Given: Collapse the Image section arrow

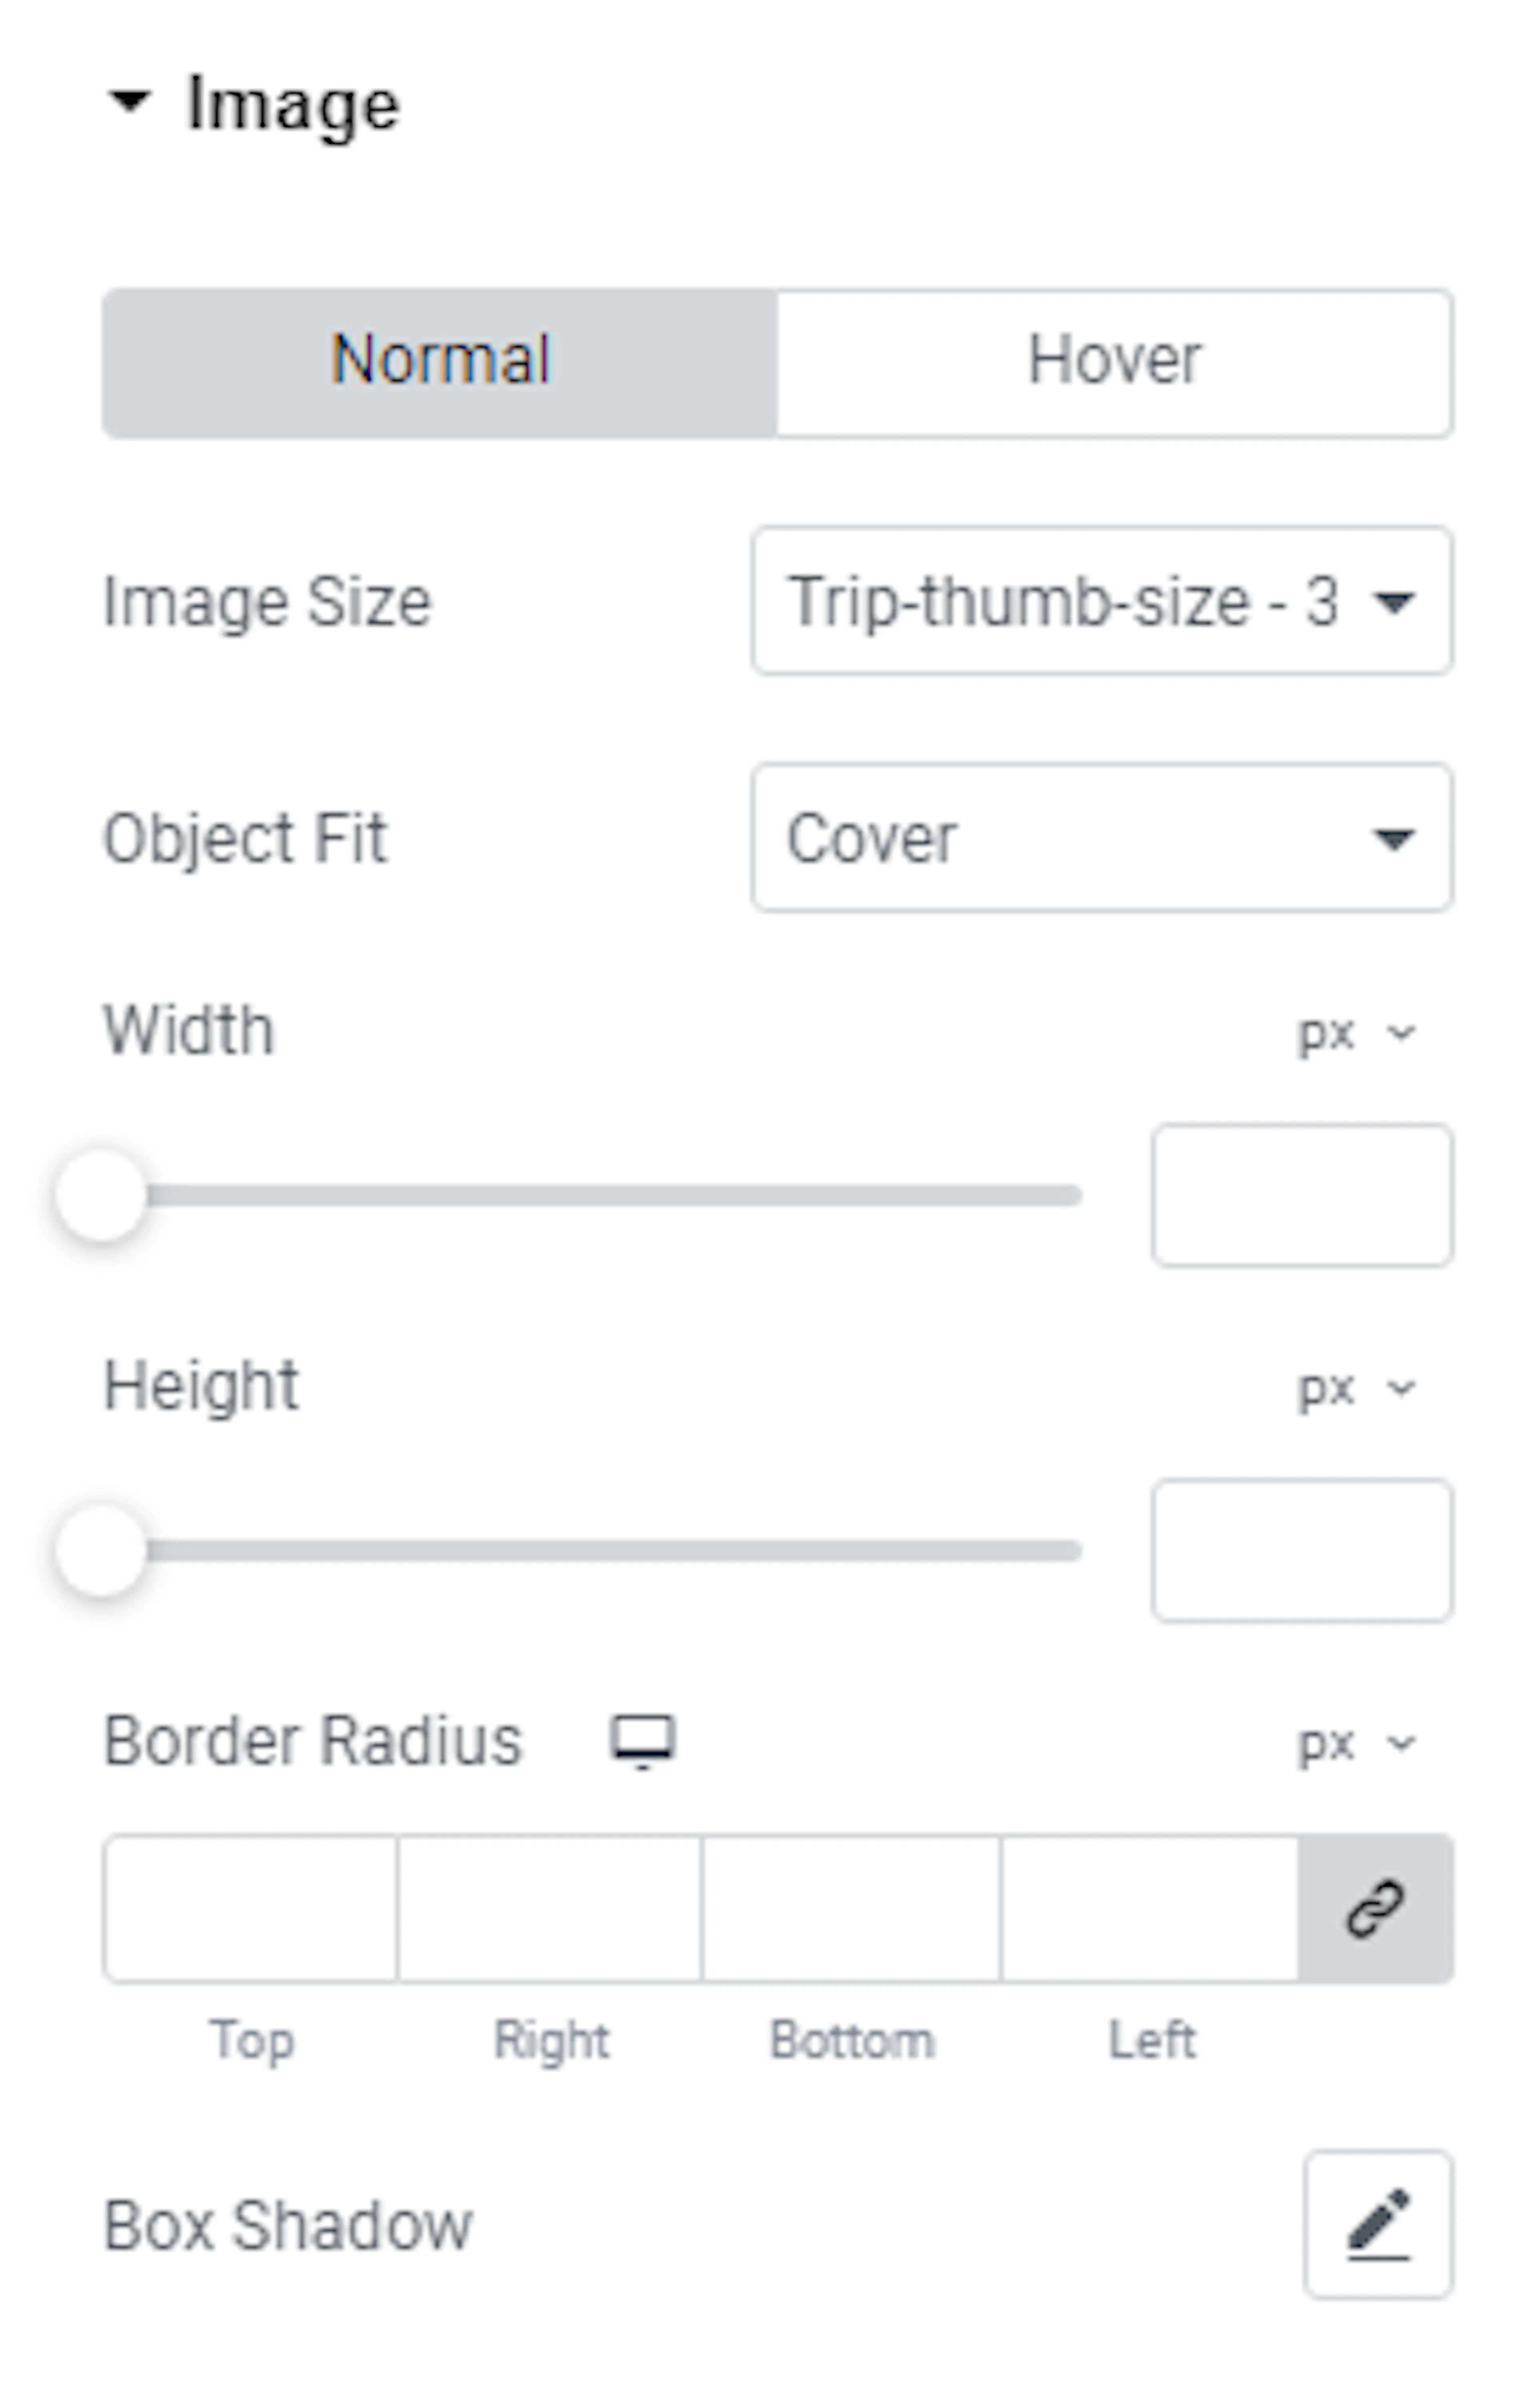Looking at the screenshot, I should point(130,102).
